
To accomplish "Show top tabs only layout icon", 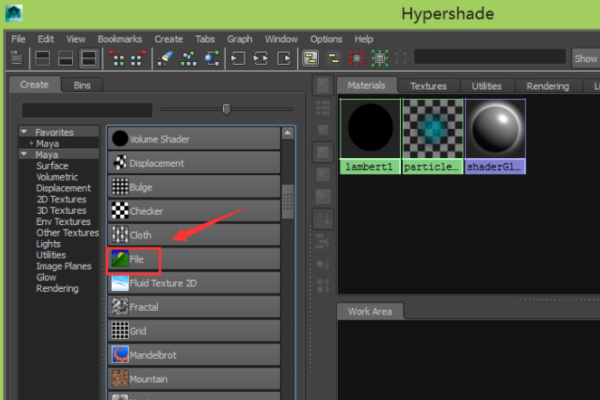I will [42, 59].
